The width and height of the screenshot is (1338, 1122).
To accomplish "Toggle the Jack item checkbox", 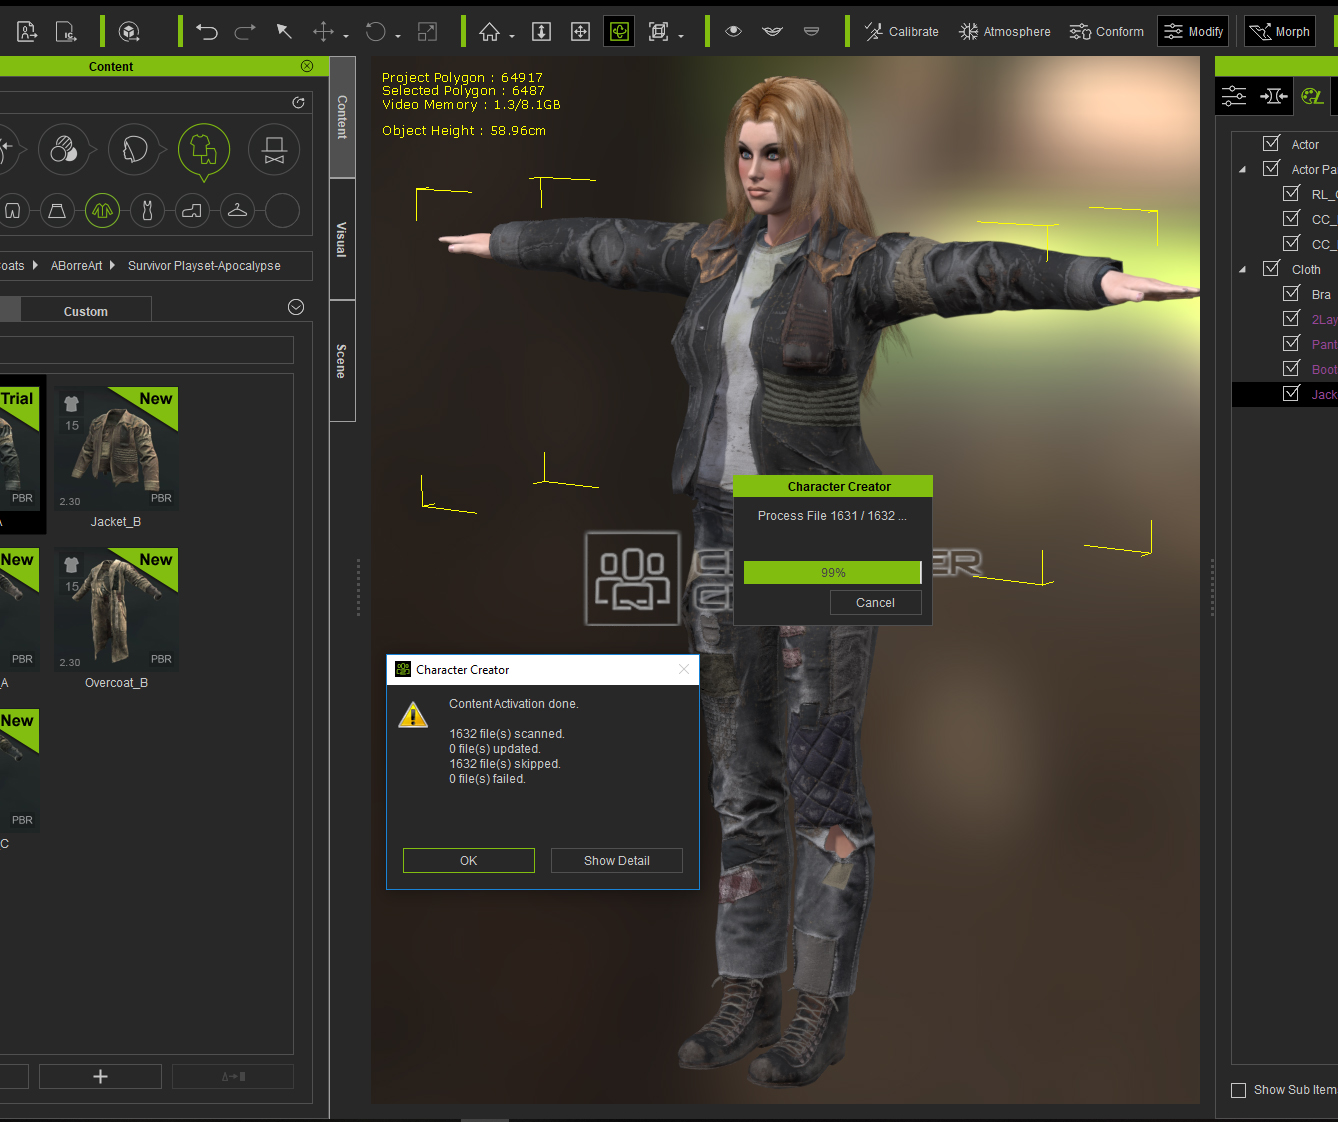I will [x=1291, y=393].
